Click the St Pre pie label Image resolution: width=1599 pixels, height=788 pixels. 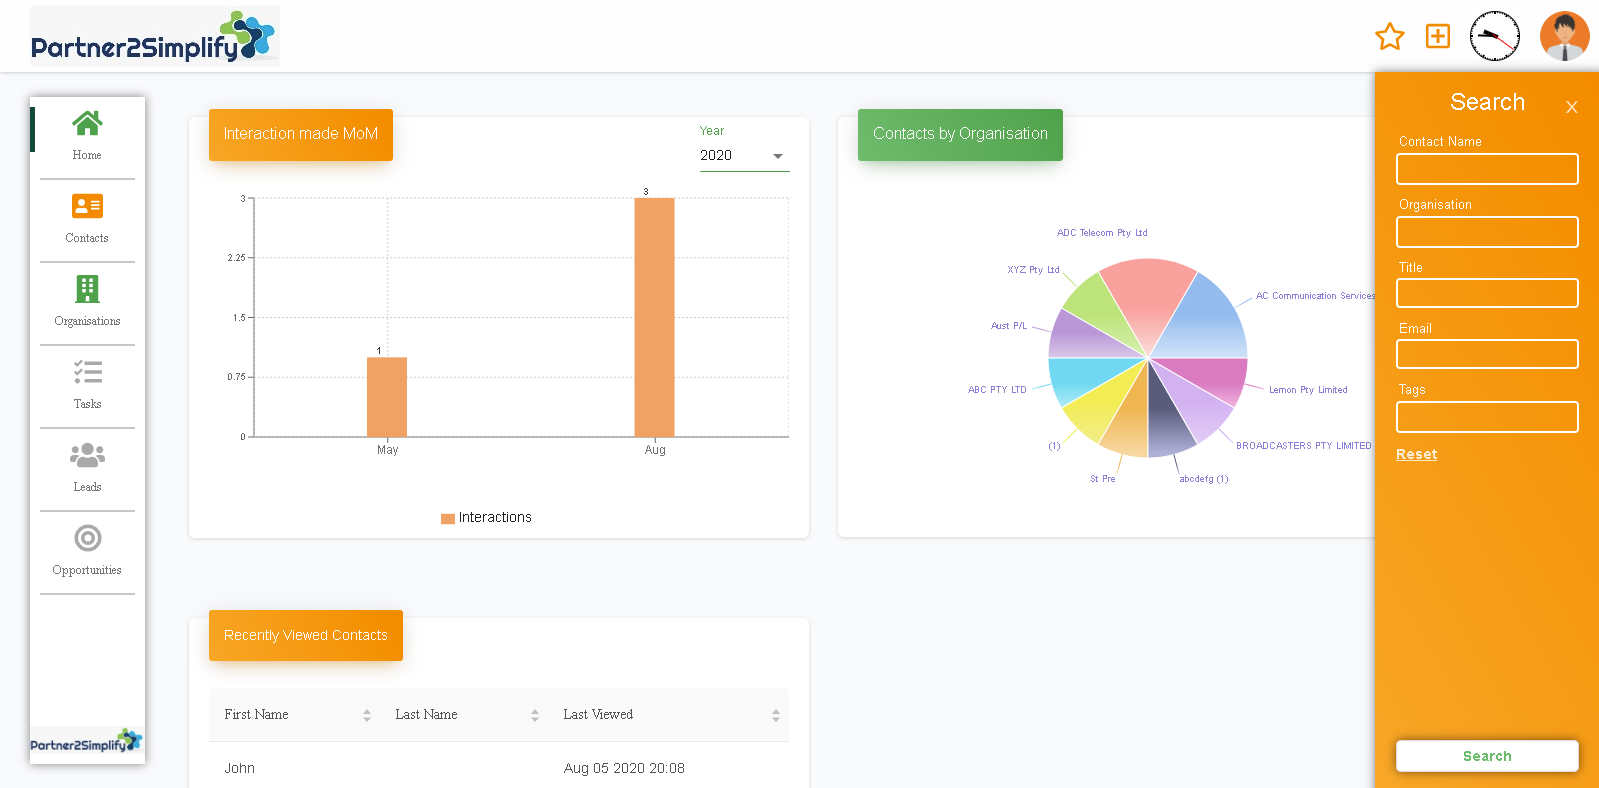point(1102,479)
